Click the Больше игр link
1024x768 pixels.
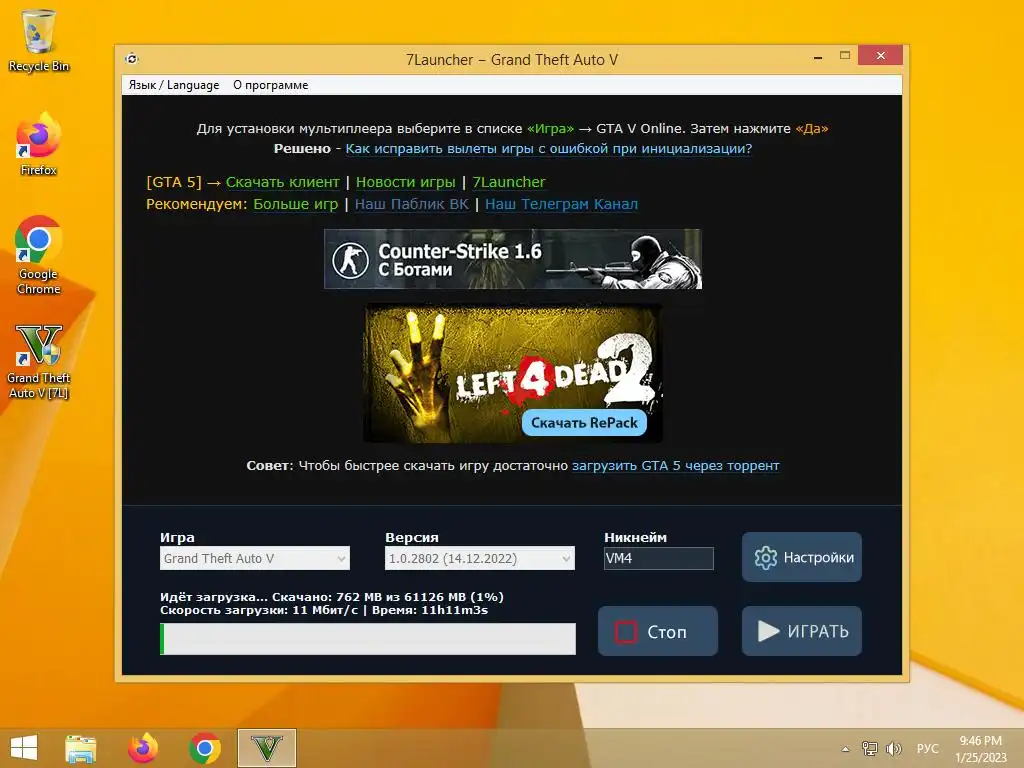[295, 204]
